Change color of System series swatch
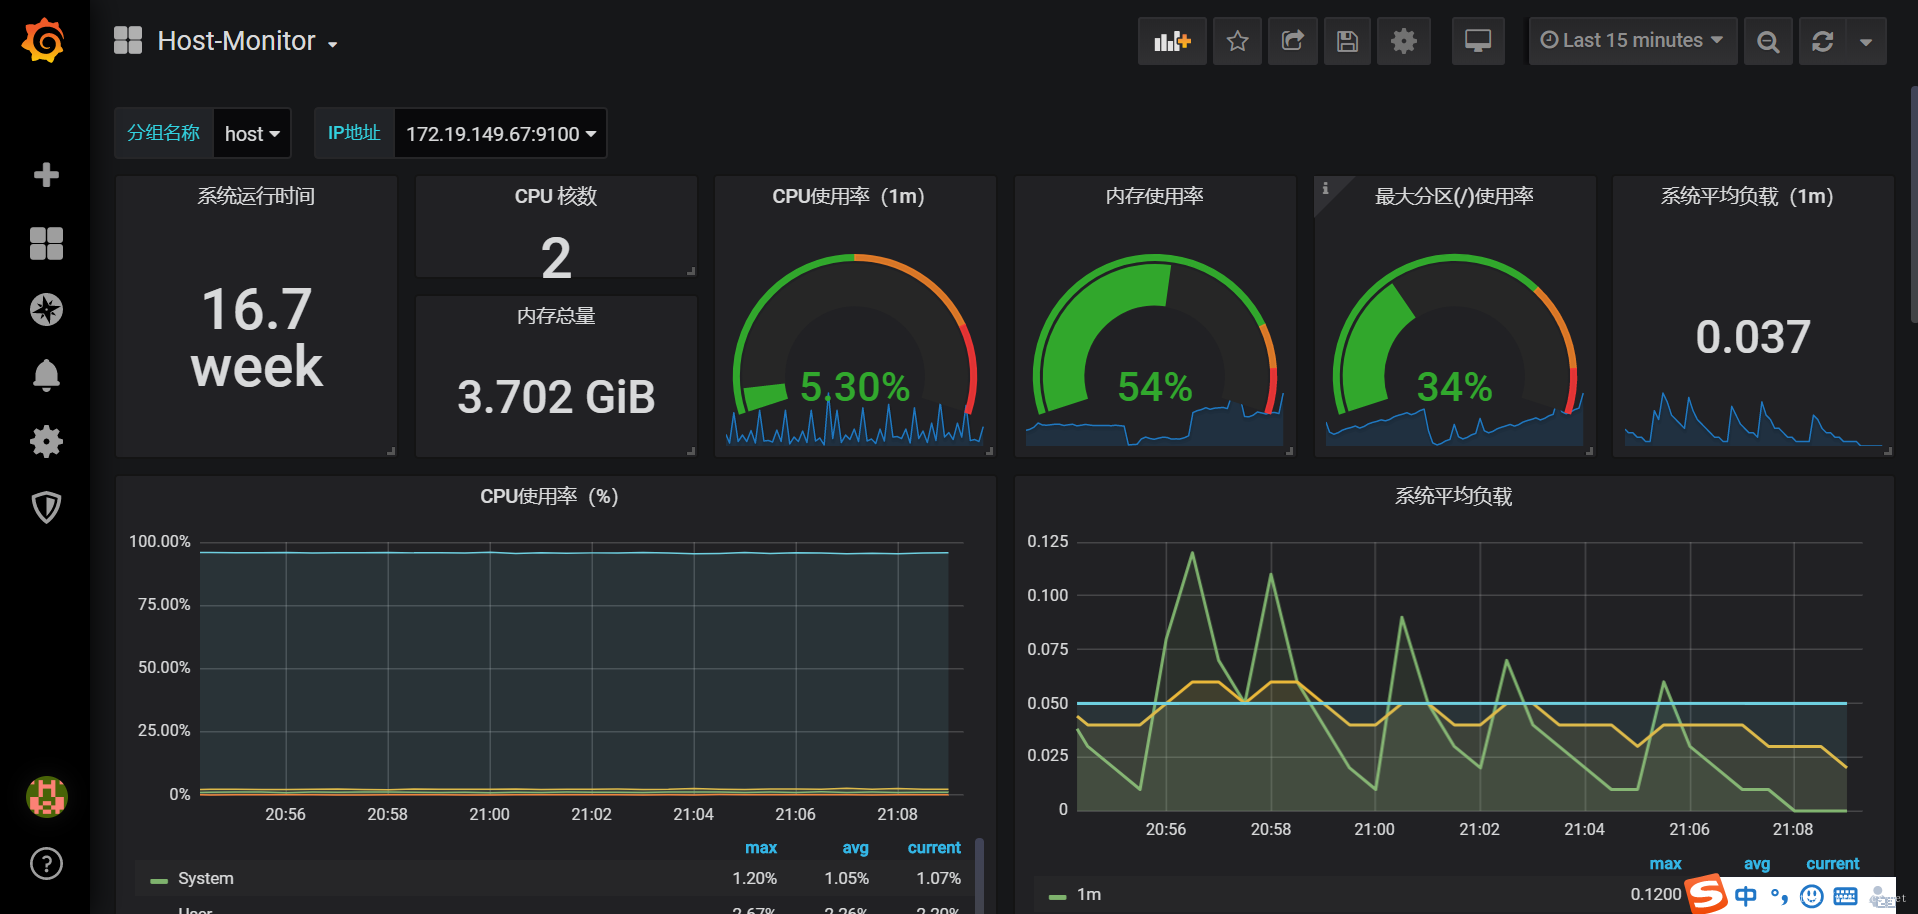This screenshot has height=914, width=1918. 159,880
